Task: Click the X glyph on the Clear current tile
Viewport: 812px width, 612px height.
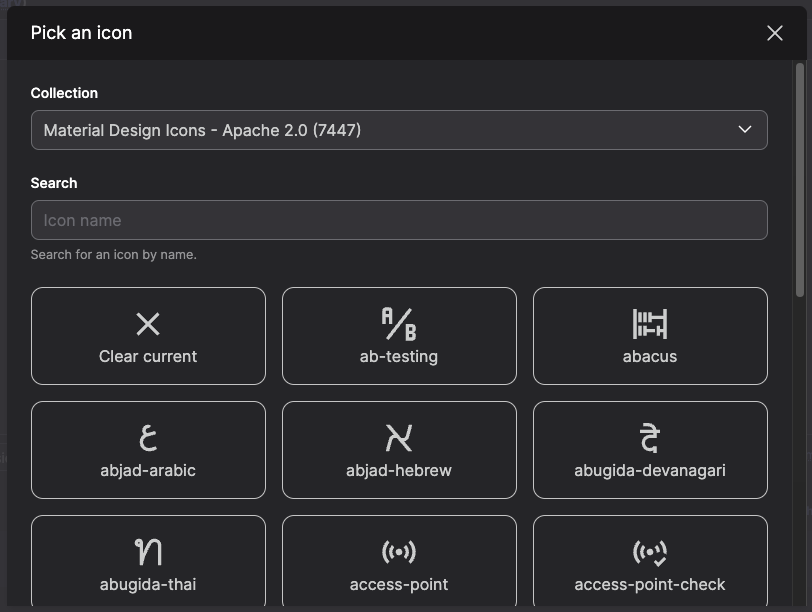Action: (148, 324)
